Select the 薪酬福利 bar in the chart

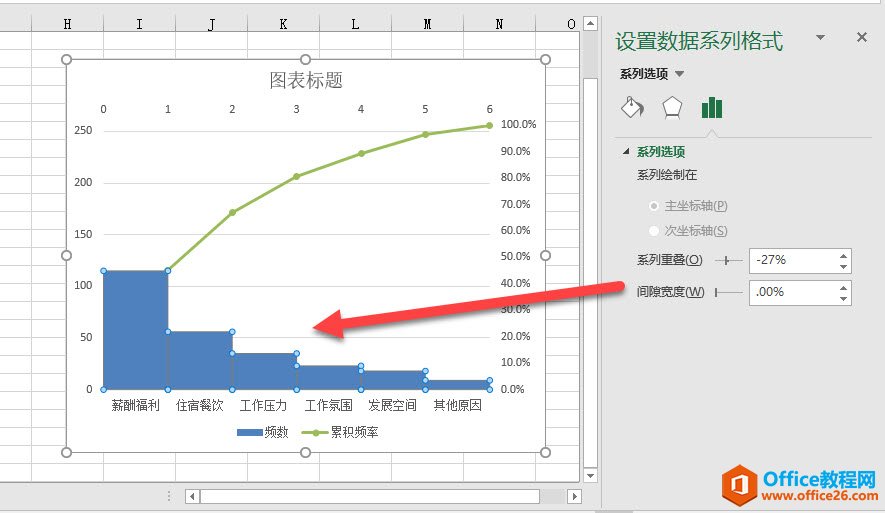pos(135,330)
